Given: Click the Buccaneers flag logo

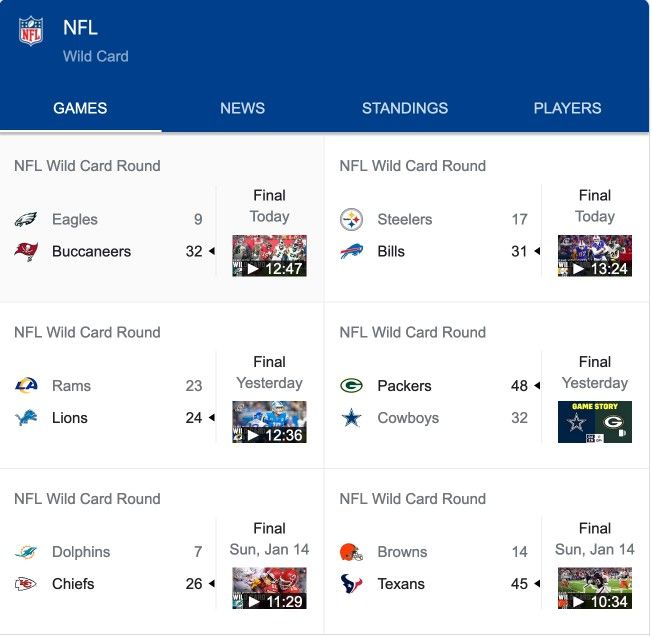Looking at the screenshot, I should [26, 251].
